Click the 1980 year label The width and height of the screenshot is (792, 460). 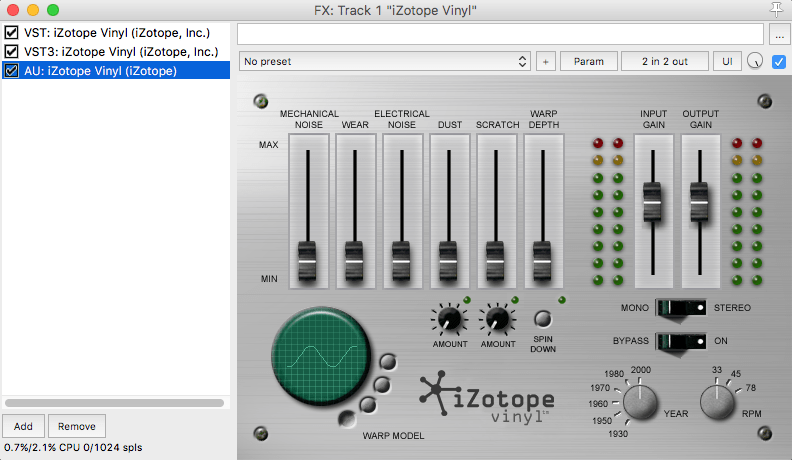(x=614, y=374)
